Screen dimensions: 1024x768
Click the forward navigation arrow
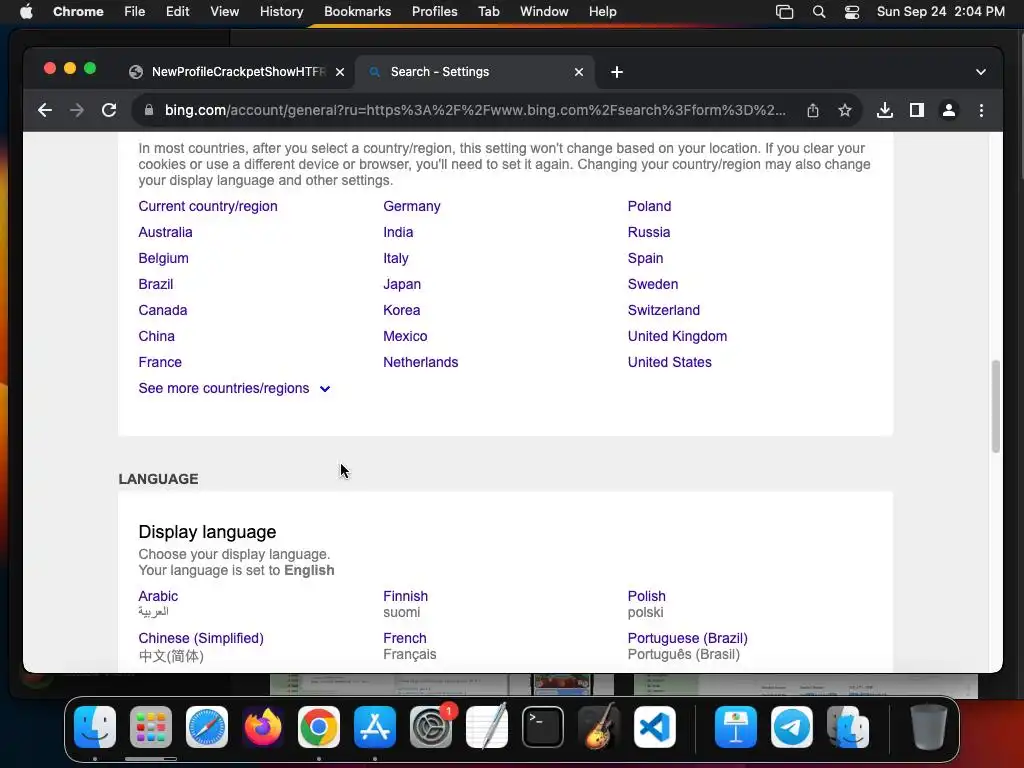tap(76, 110)
